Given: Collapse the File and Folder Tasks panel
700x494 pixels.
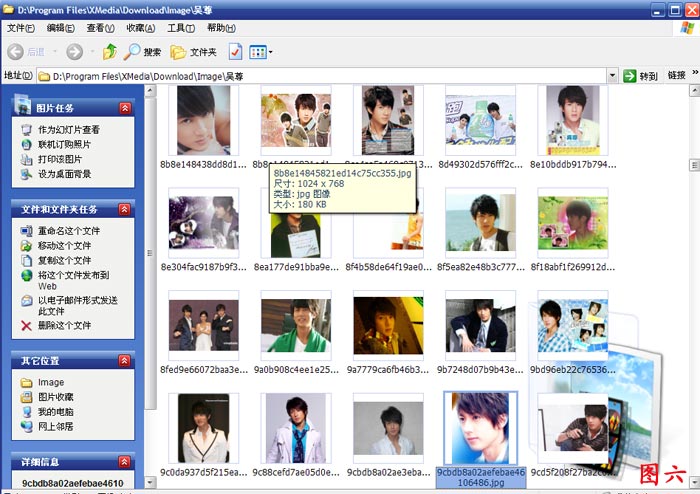Looking at the screenshot, I should click(125, 209).
